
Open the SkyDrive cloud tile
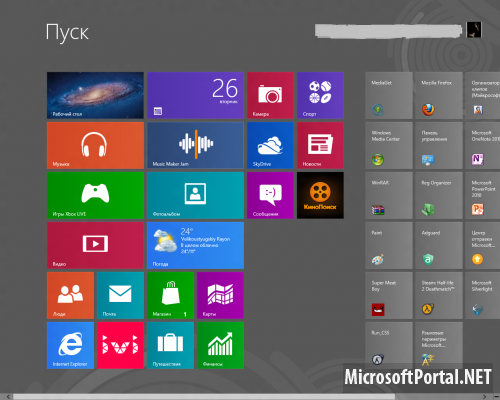[270, 145]
